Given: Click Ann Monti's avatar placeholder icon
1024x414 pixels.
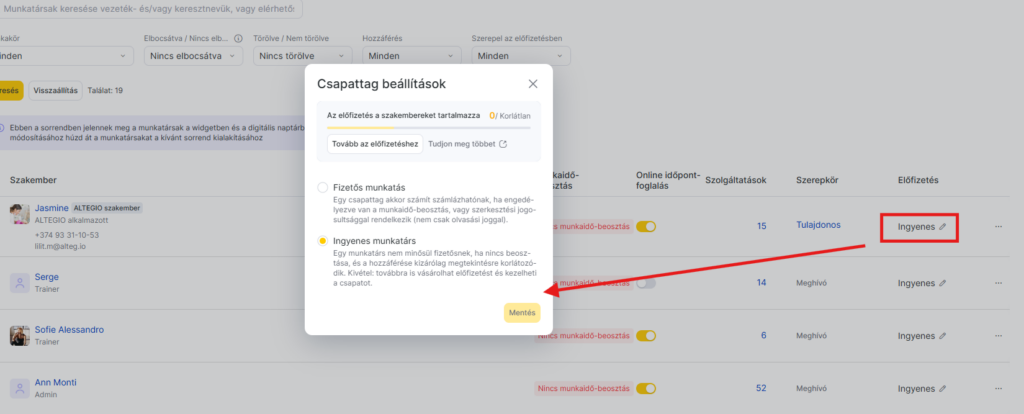Looking at the screenshot, I should coord(19,388).
